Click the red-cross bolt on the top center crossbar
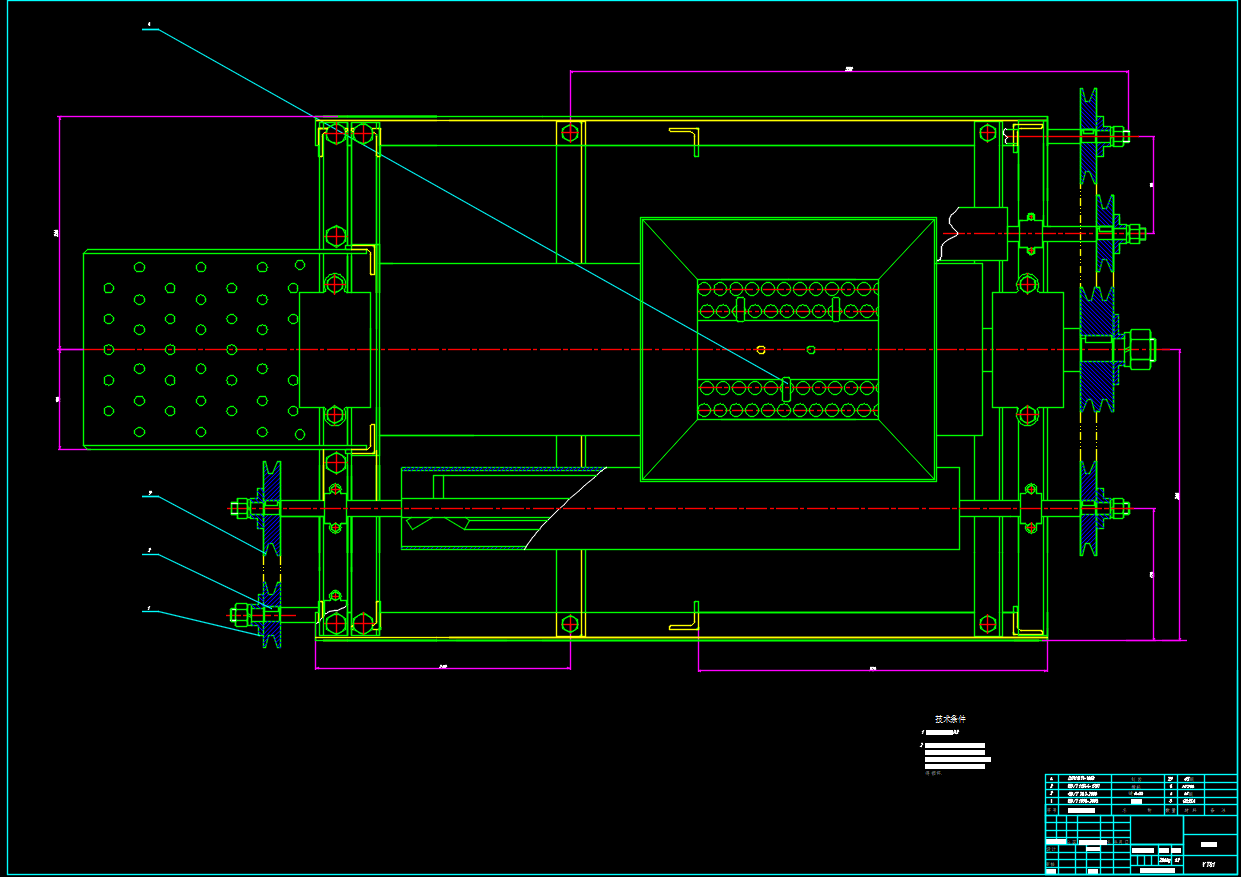 pyautogui.click(x=570, y=132)
